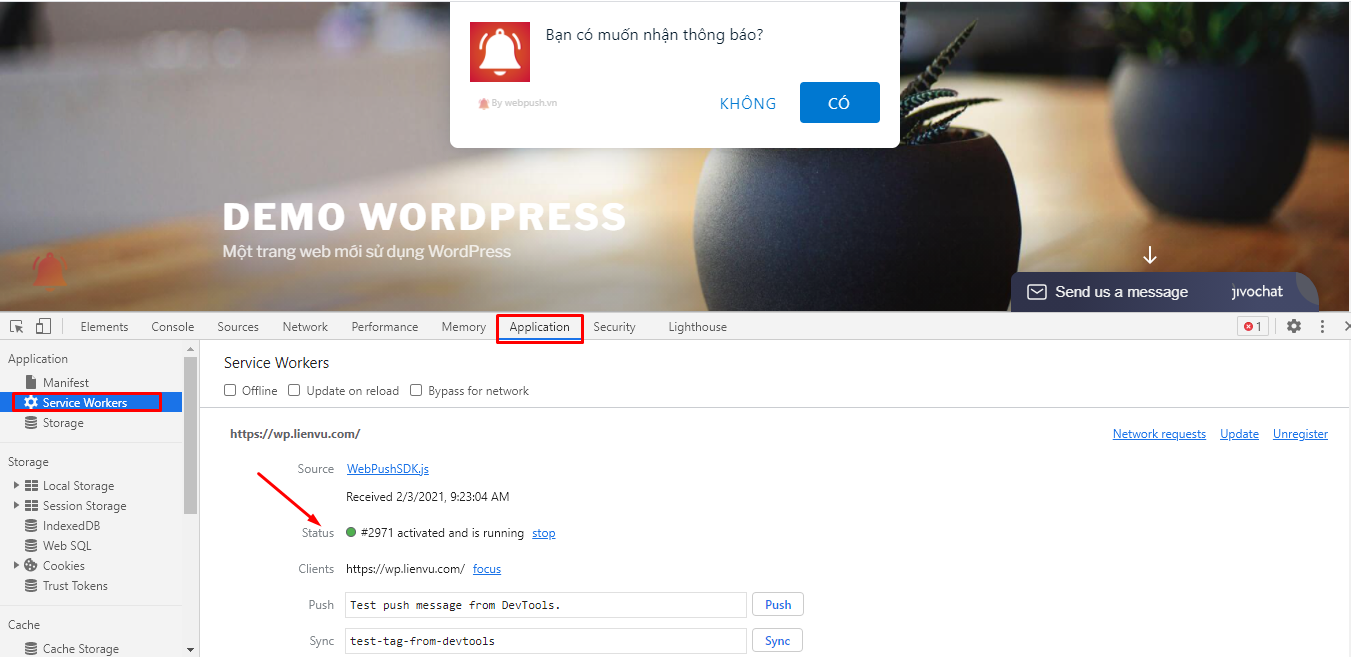Click the Cache Storage database icon
Image resolution: width=1351 pixels, height=657 pixels.
31,649
